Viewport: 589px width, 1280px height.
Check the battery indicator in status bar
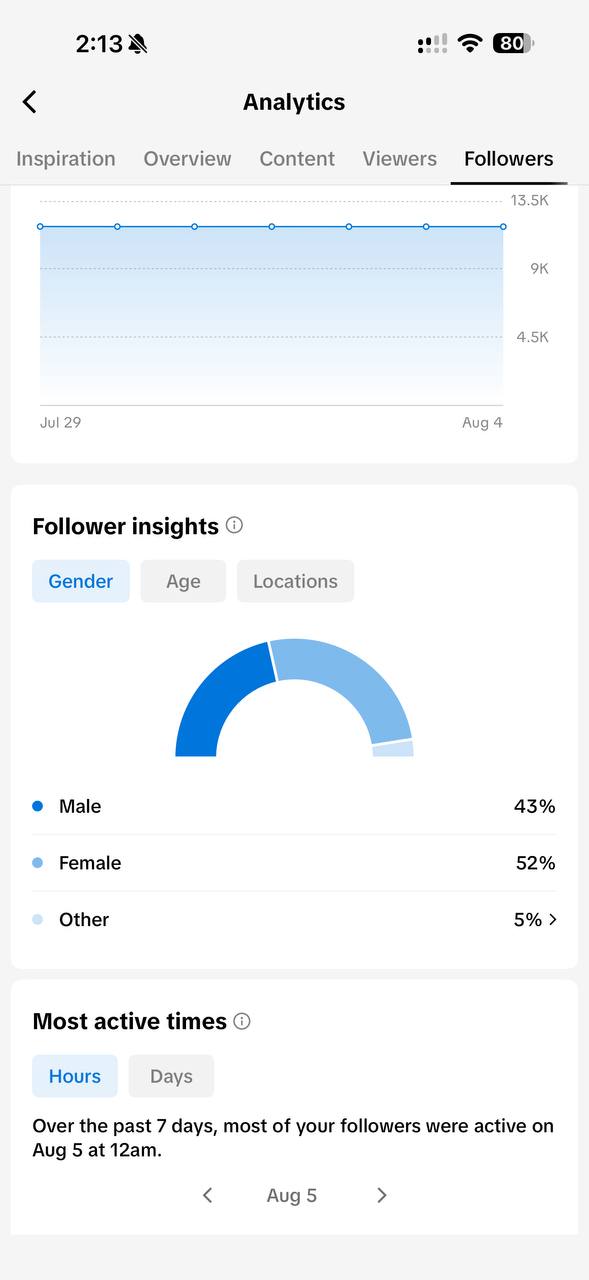[x=513, y=43]
